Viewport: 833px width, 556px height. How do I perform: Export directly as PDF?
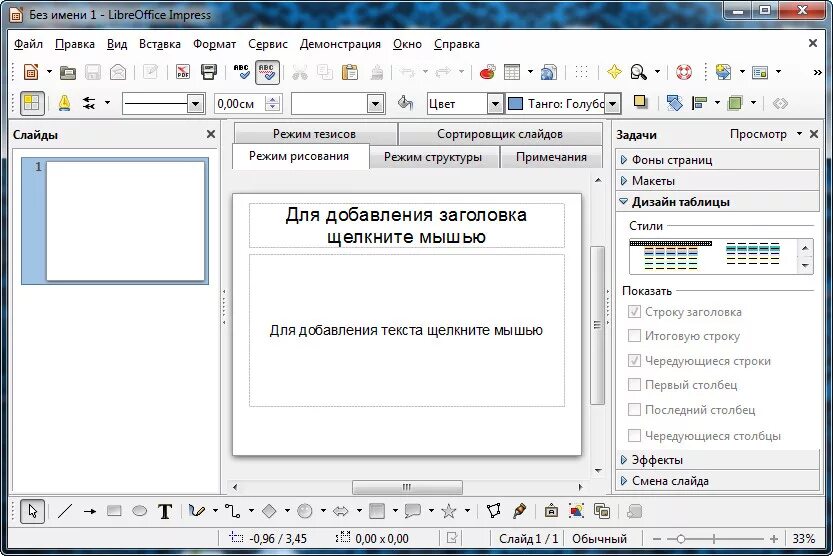coord(183,72)
